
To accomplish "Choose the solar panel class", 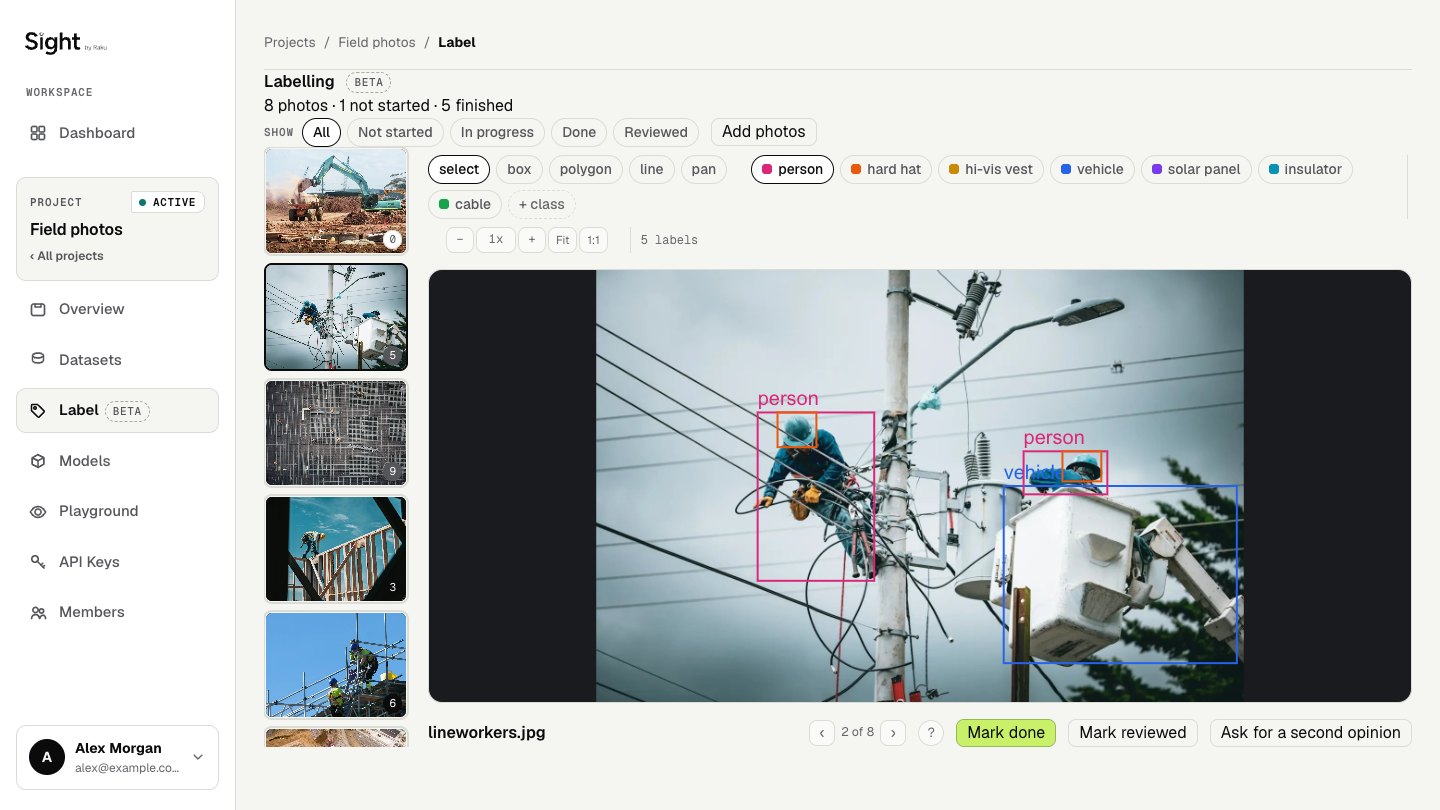I will point(1194,169).
